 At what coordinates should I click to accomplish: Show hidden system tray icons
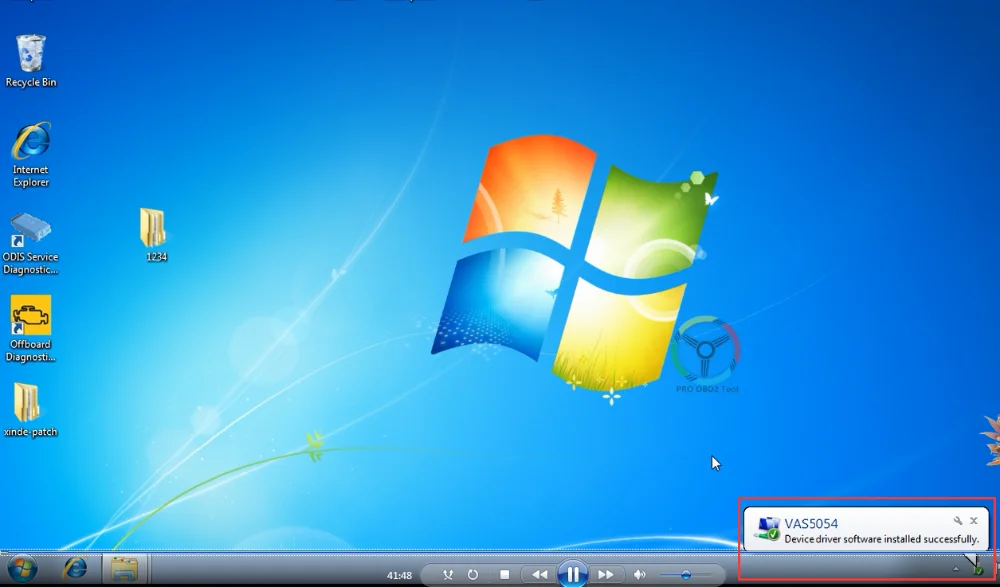[955, 569]
